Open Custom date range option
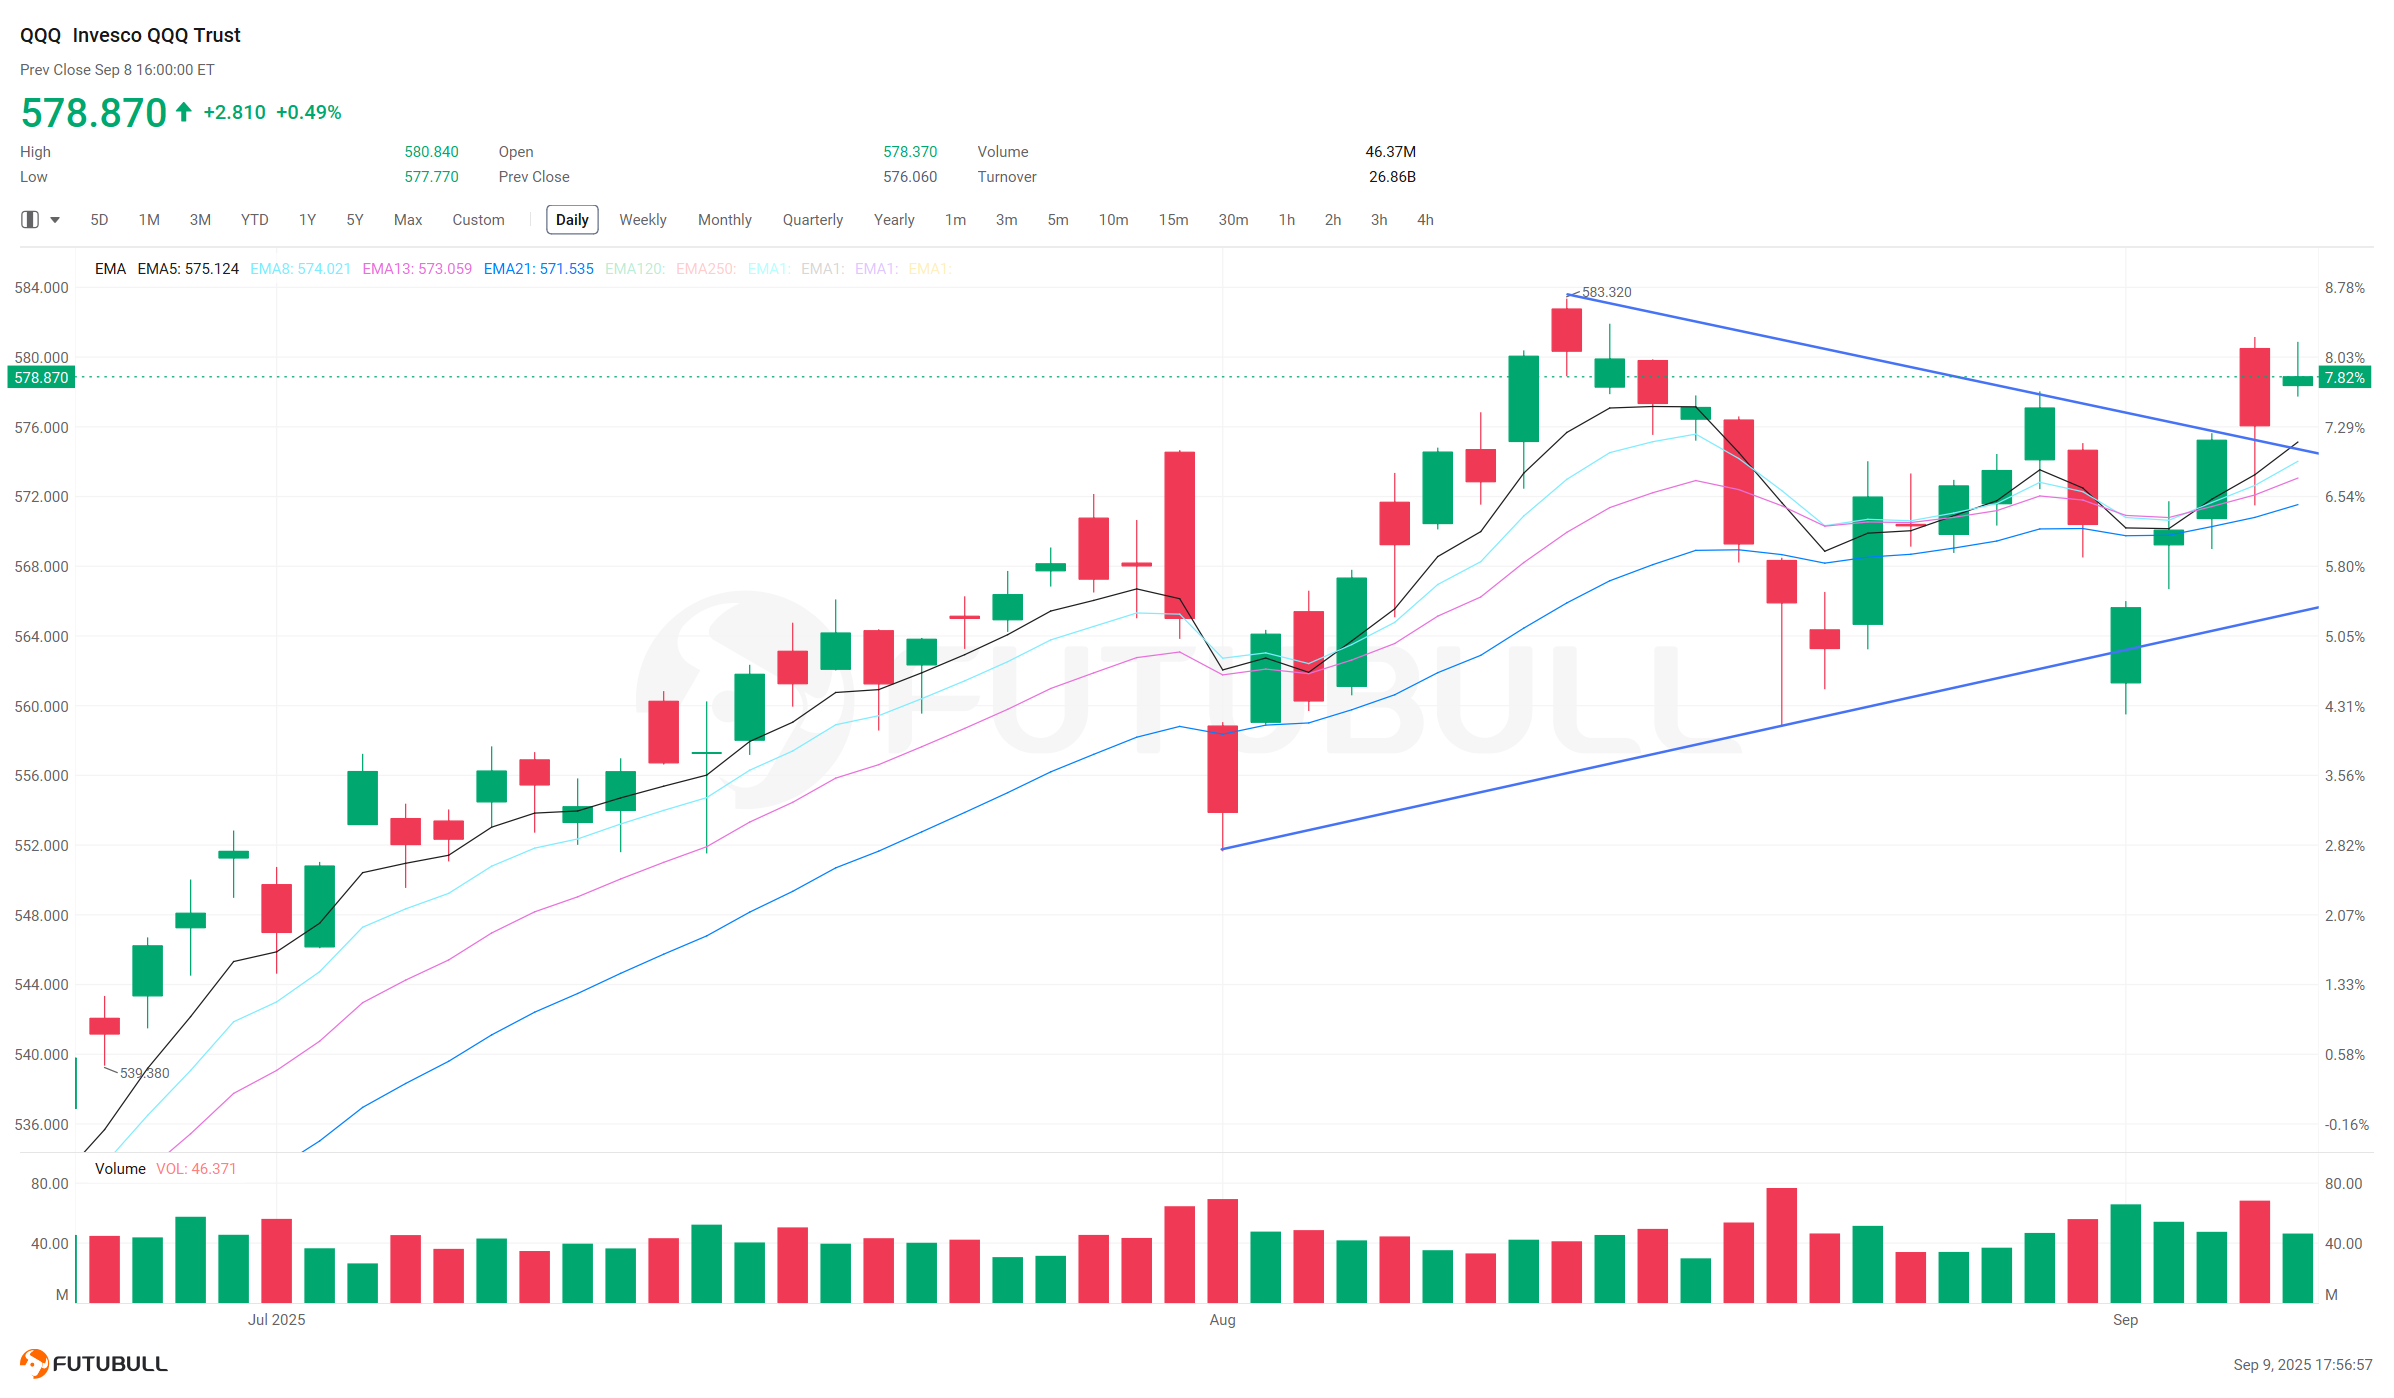2394x1398 pixels. [478, 220]
